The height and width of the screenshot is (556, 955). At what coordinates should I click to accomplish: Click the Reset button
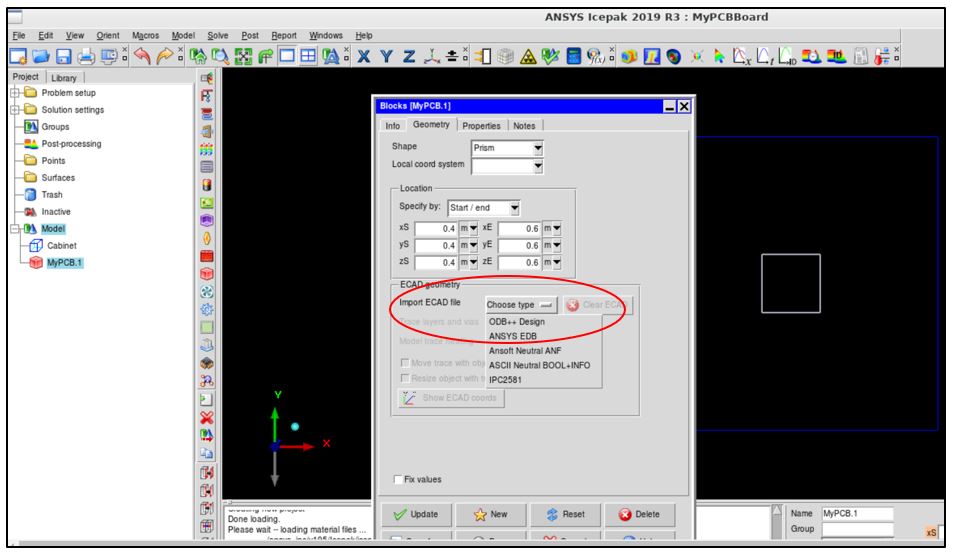click(x=565, y=515)
